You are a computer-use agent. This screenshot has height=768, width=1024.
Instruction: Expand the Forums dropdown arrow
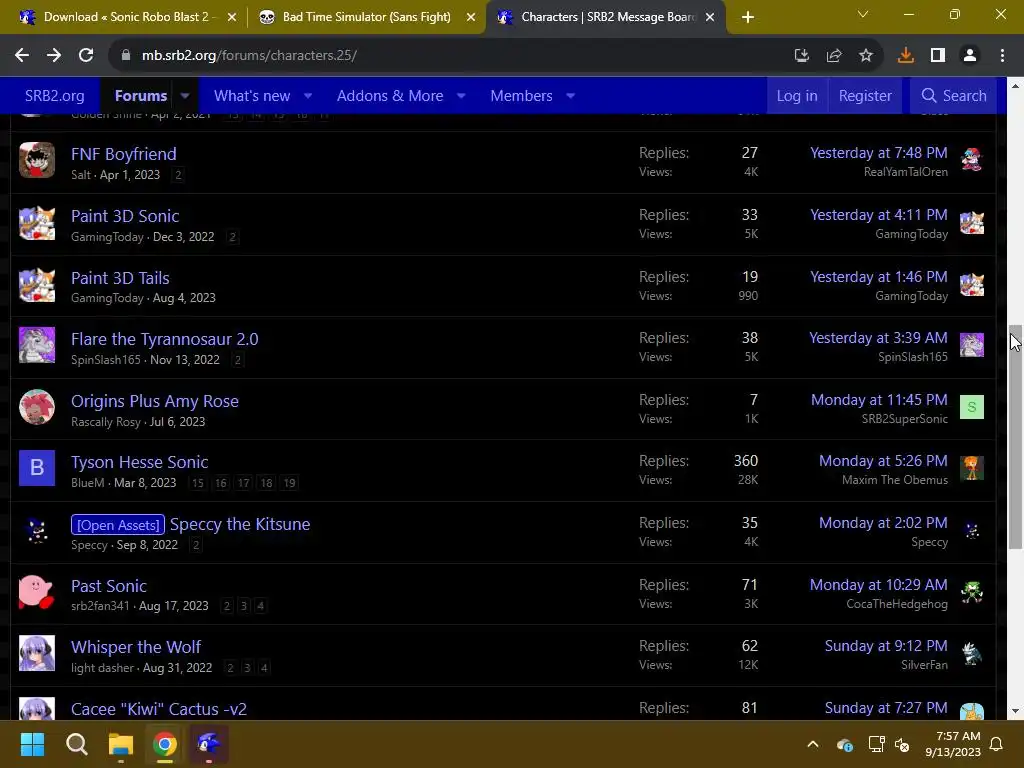(x=185, y=96)
